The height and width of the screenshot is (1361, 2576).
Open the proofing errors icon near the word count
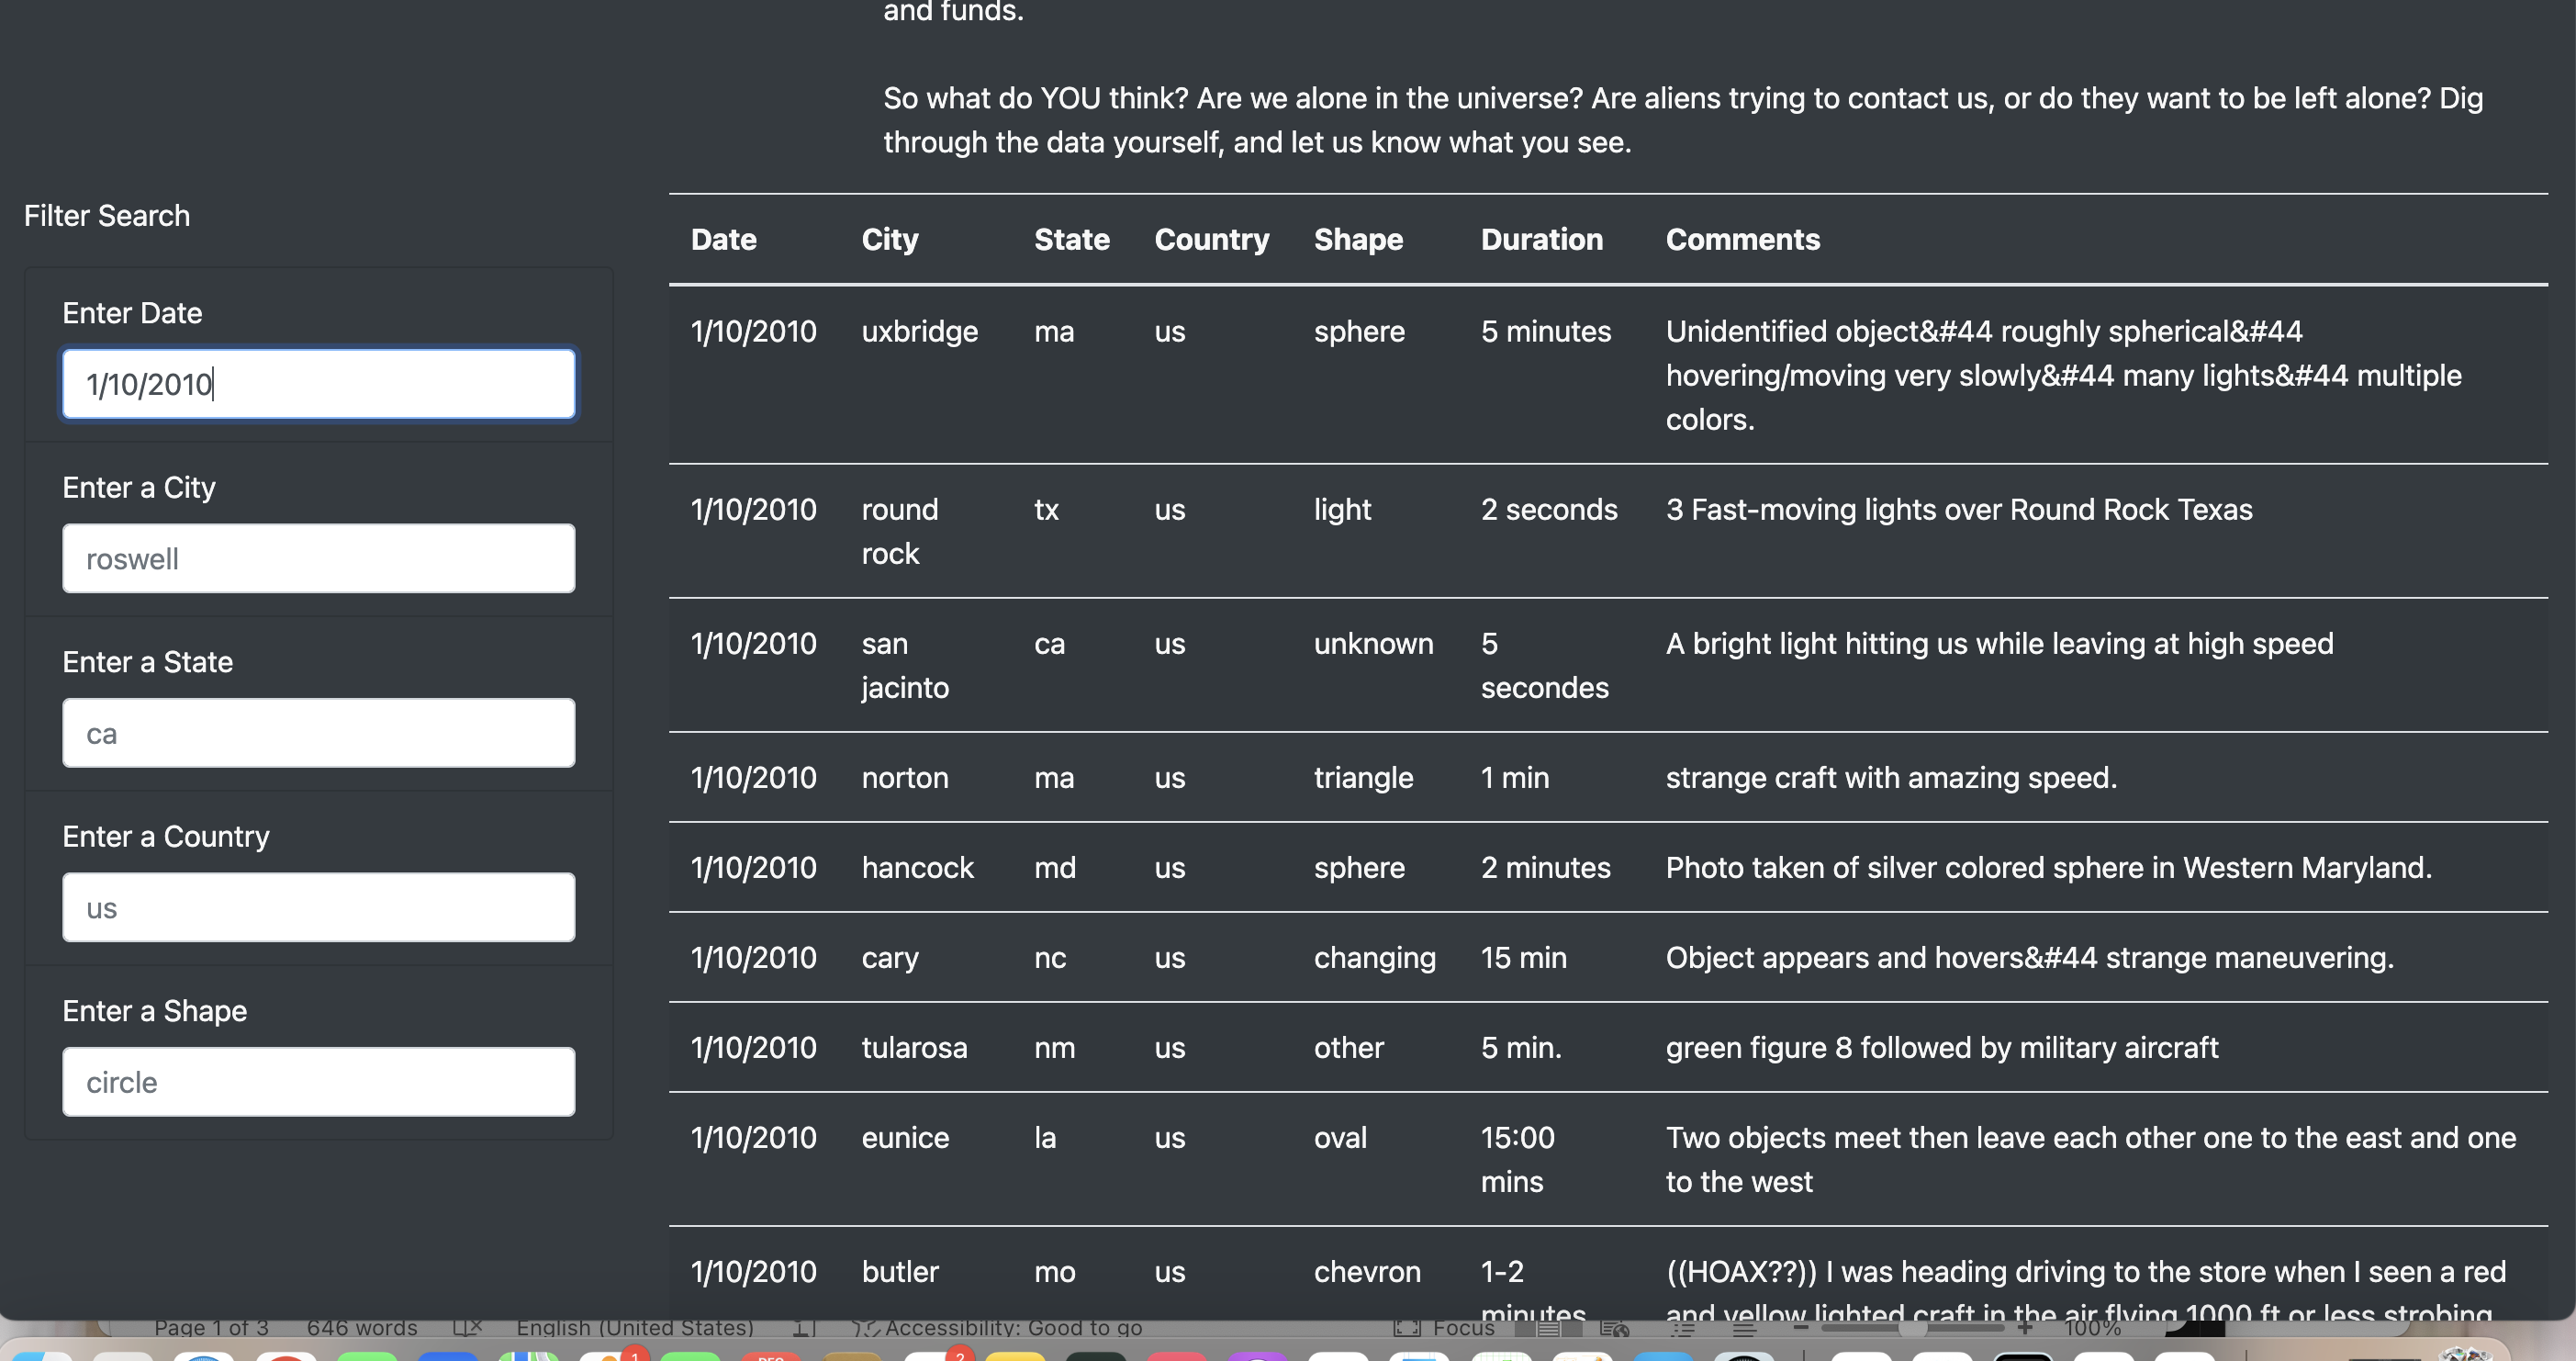pyautogui.click(x=467, y=1327)
